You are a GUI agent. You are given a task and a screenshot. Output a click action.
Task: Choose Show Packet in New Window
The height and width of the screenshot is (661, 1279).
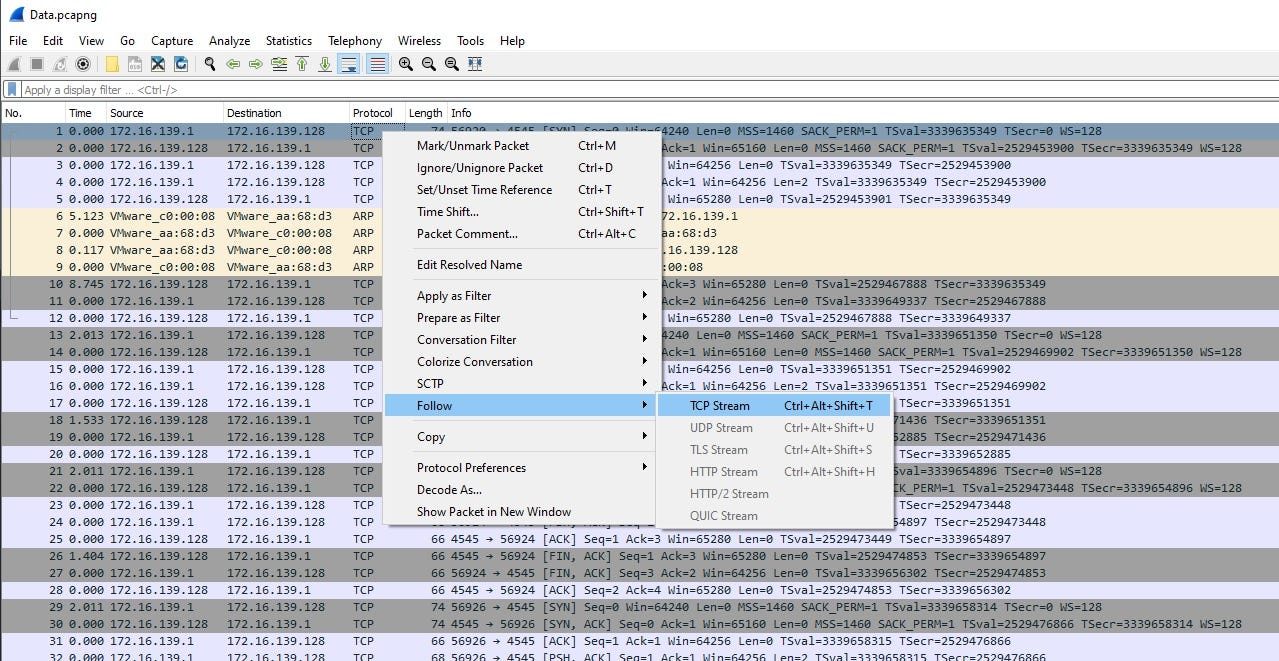tap(521, 512)
